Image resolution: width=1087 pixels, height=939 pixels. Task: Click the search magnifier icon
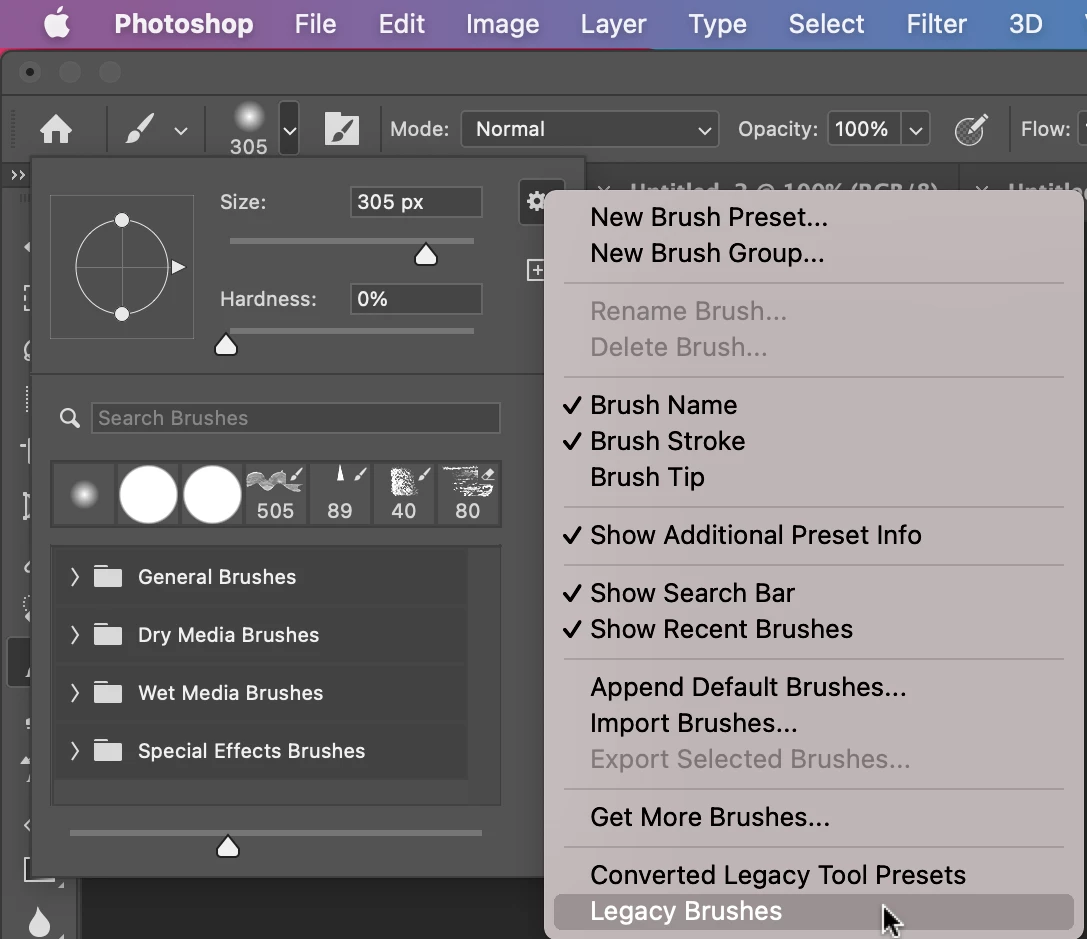(x=69, y=418)
